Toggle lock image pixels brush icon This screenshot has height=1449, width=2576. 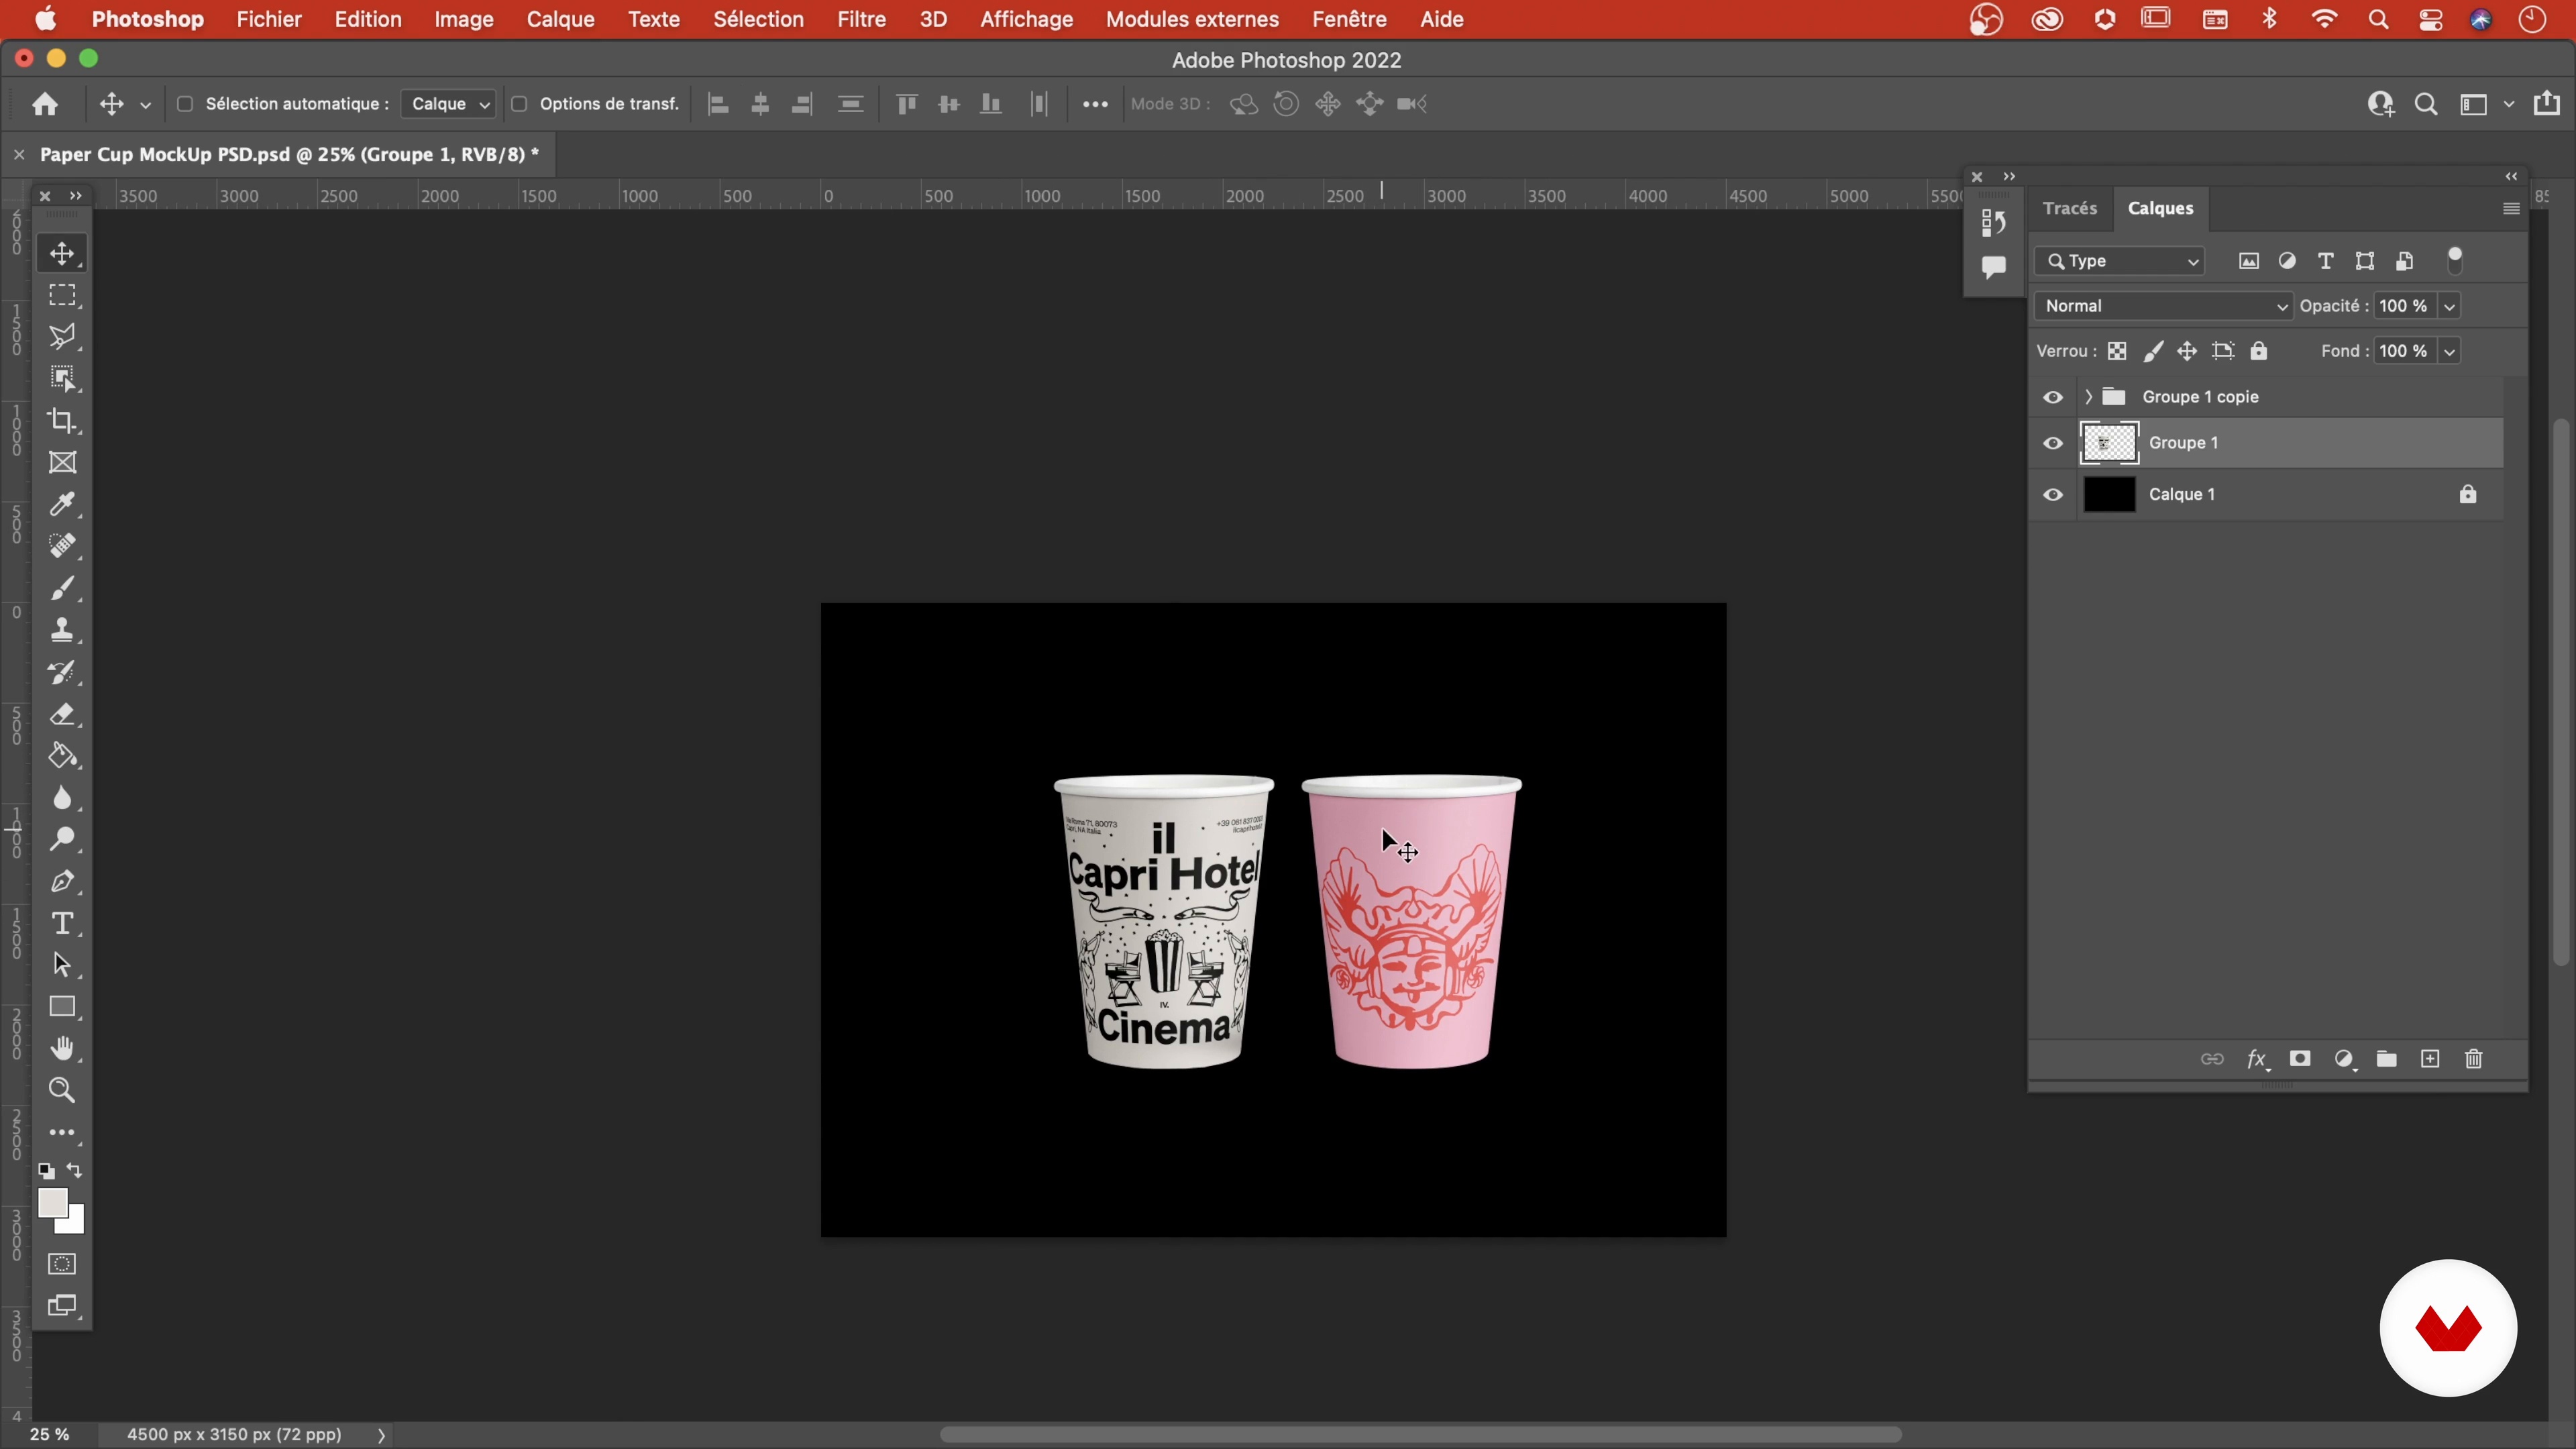pyautogui.click(x=2152, y=351)
